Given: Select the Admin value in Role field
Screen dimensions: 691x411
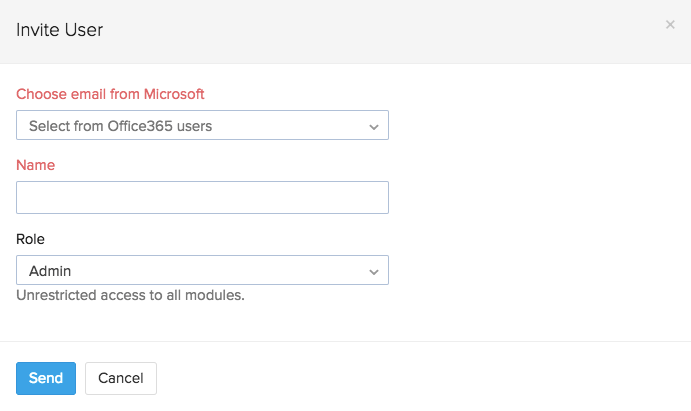Looking at the screenshot, I should point(50,271).
